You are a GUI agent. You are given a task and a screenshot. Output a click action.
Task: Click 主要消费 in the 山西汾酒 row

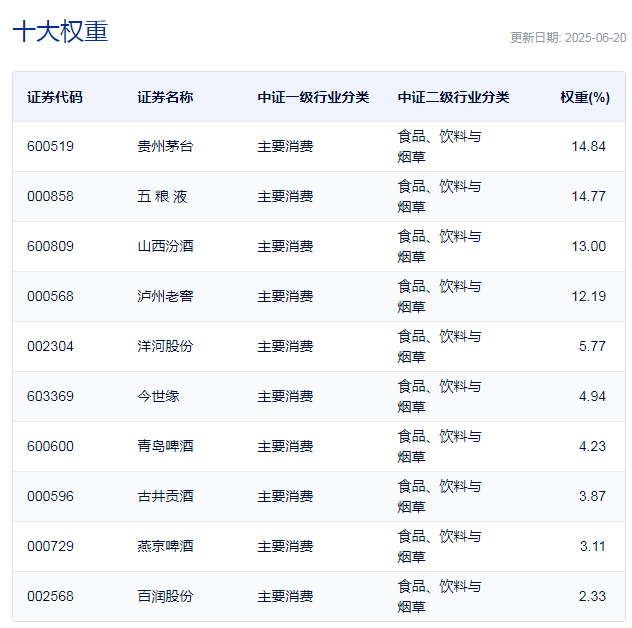(285, 246)
